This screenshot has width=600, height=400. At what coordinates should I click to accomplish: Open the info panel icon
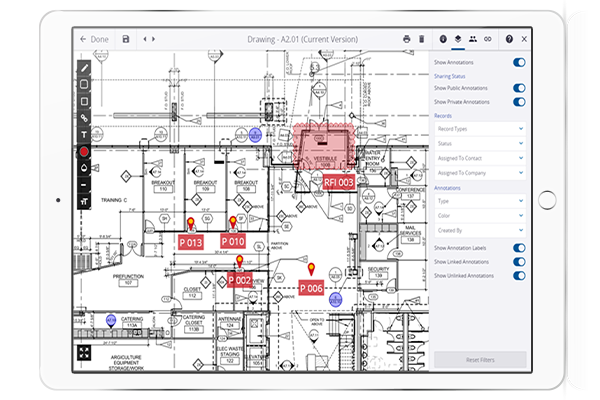(x=443, y=39)
